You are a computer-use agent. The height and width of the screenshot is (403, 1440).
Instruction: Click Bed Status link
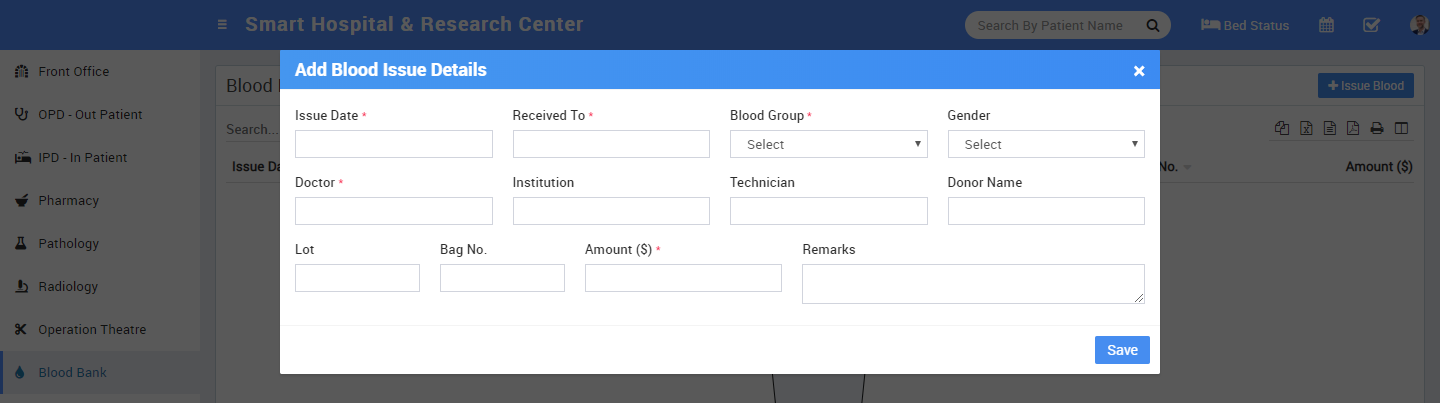pos(1245,25)
